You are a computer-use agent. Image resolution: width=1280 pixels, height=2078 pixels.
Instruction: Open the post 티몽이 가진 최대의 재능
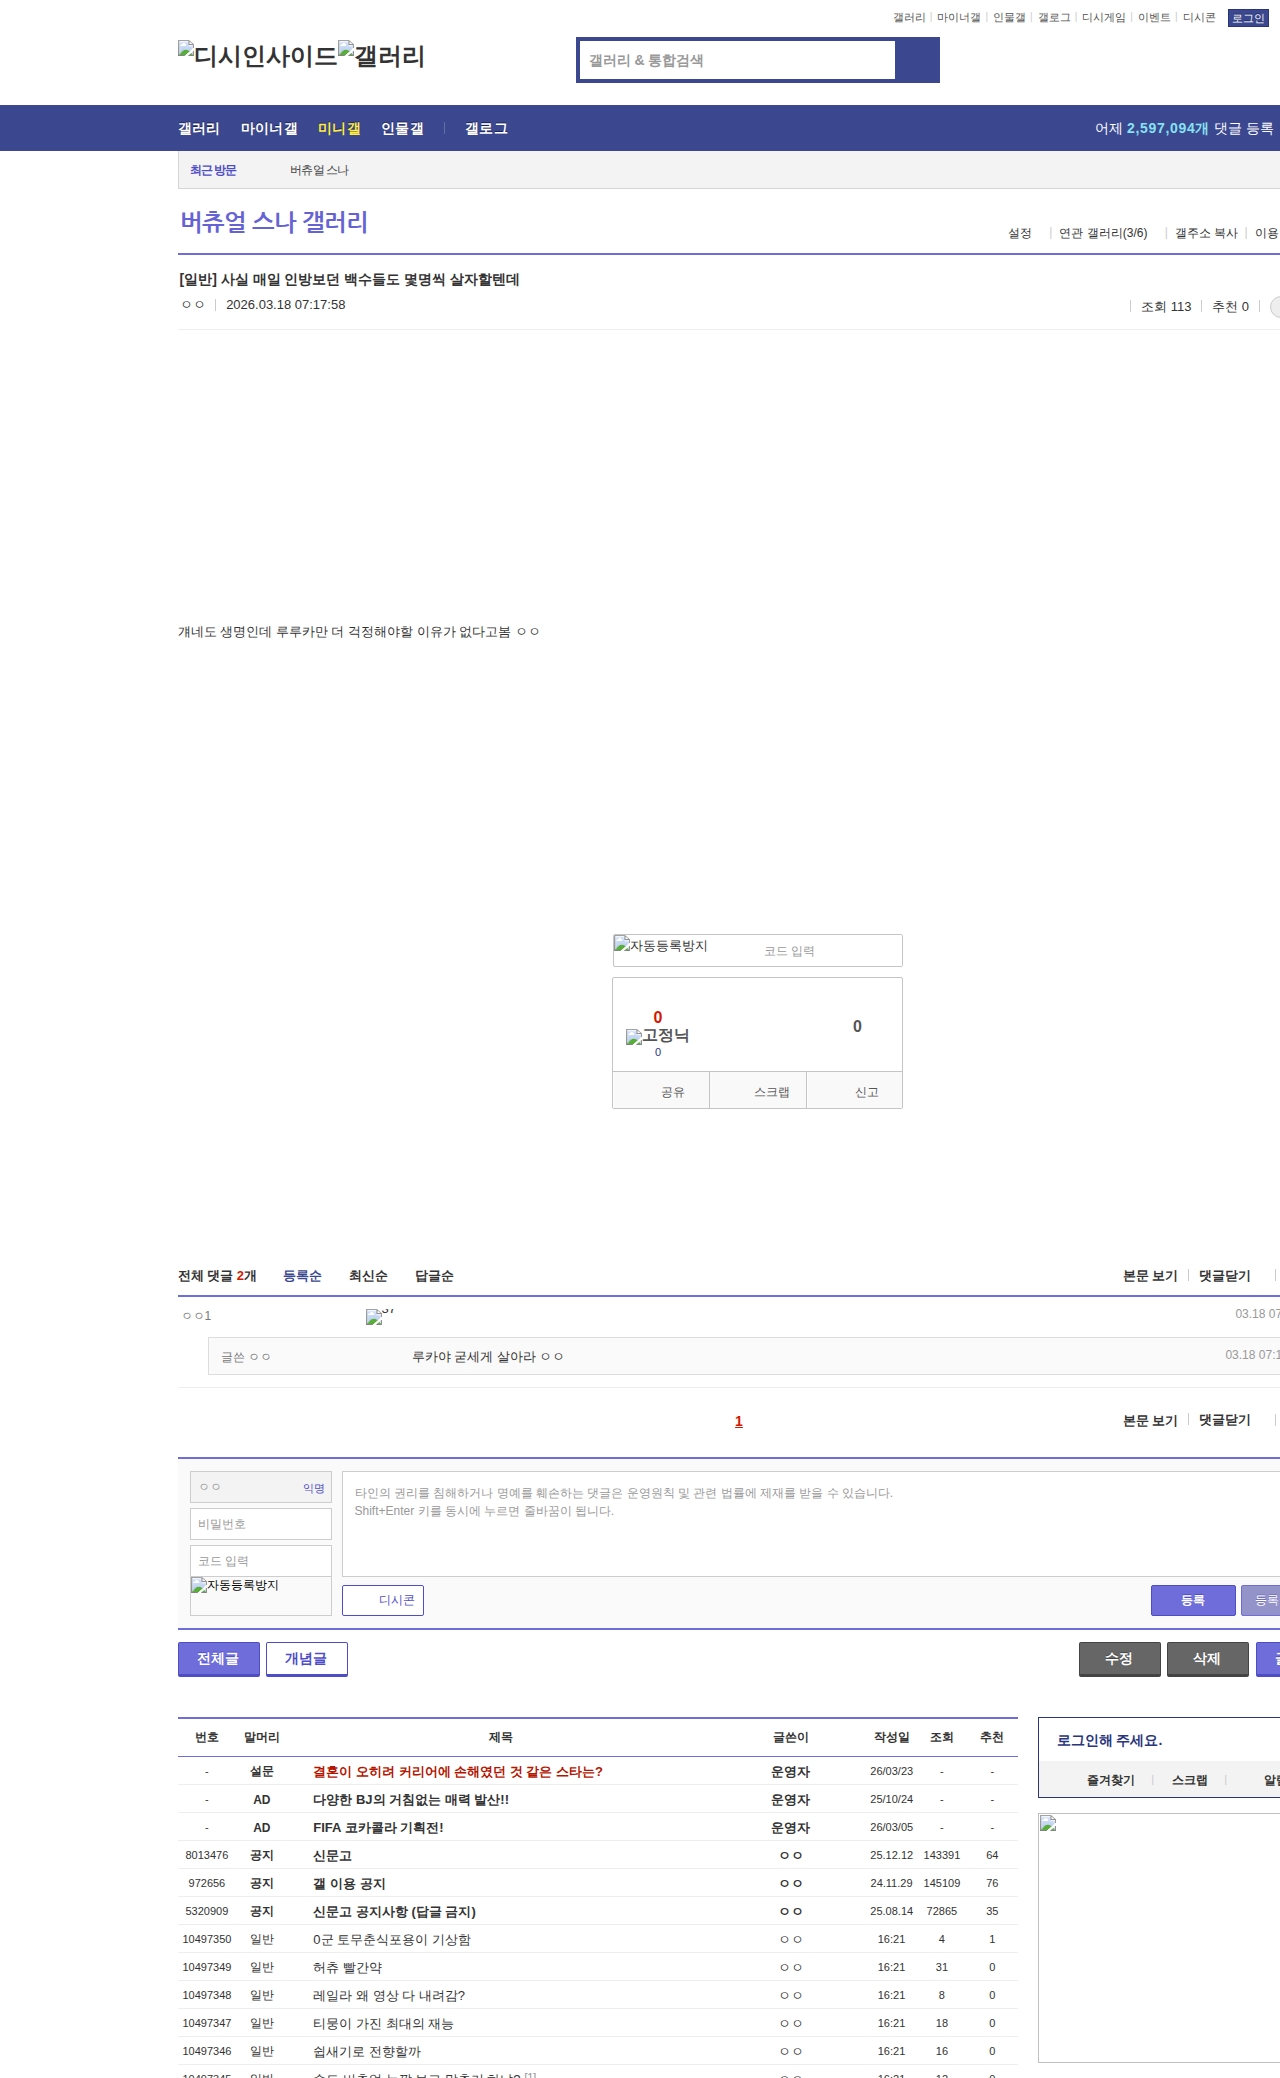383,2023
